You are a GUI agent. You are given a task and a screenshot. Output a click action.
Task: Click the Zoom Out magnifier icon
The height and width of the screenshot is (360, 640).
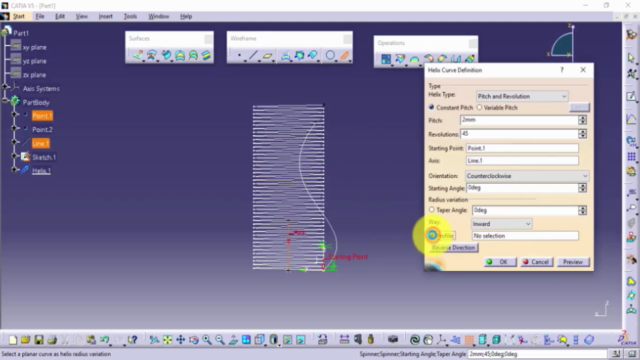(220, 340)
